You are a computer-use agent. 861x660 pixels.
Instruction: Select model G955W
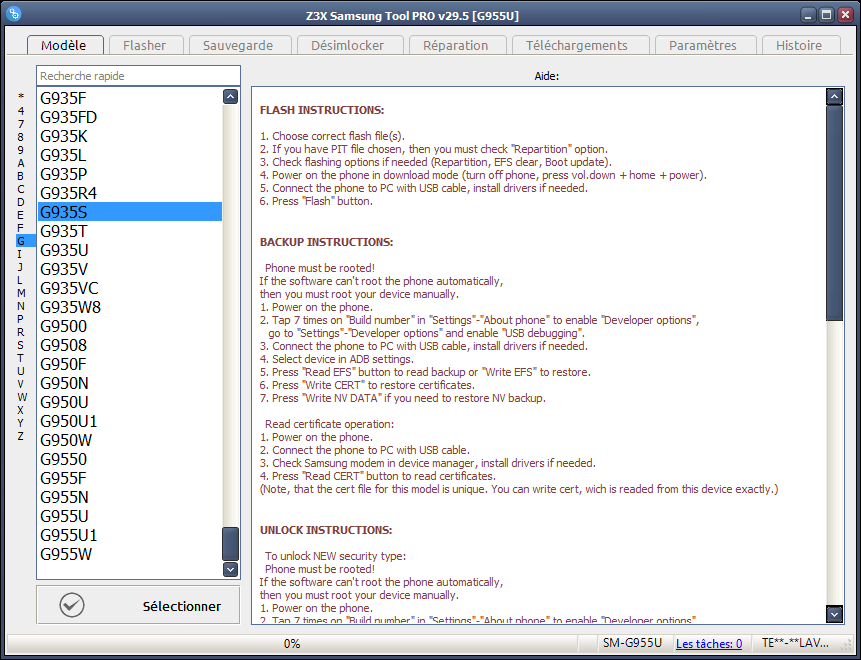coord(130,554)
